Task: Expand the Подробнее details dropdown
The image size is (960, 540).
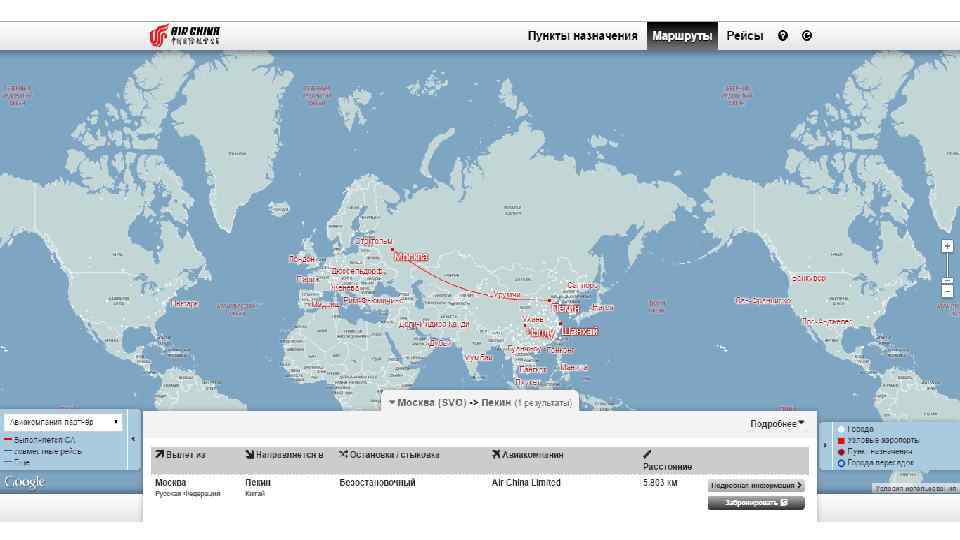Action: pos(777,424)
